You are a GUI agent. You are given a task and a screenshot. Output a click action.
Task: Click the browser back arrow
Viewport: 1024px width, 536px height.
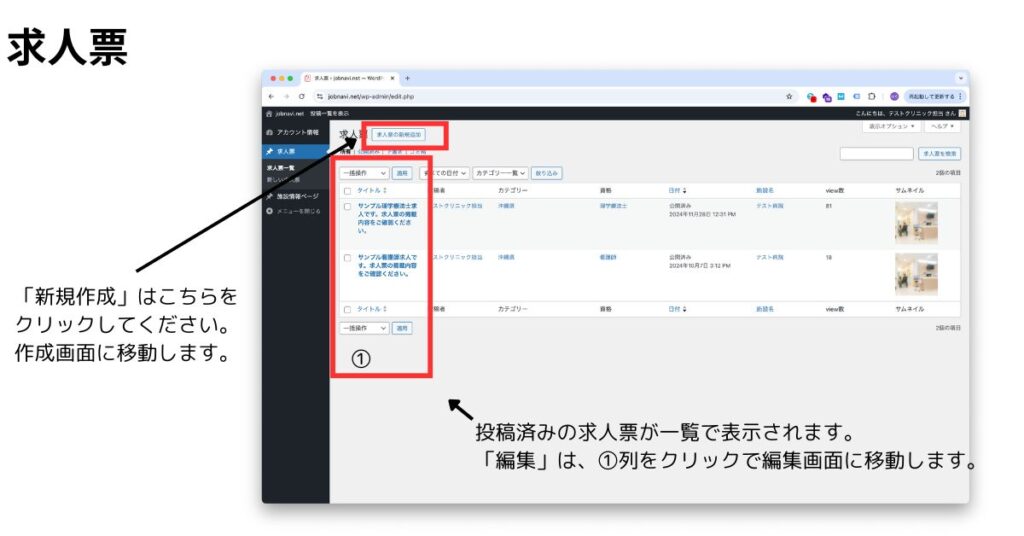coord(272,96)
